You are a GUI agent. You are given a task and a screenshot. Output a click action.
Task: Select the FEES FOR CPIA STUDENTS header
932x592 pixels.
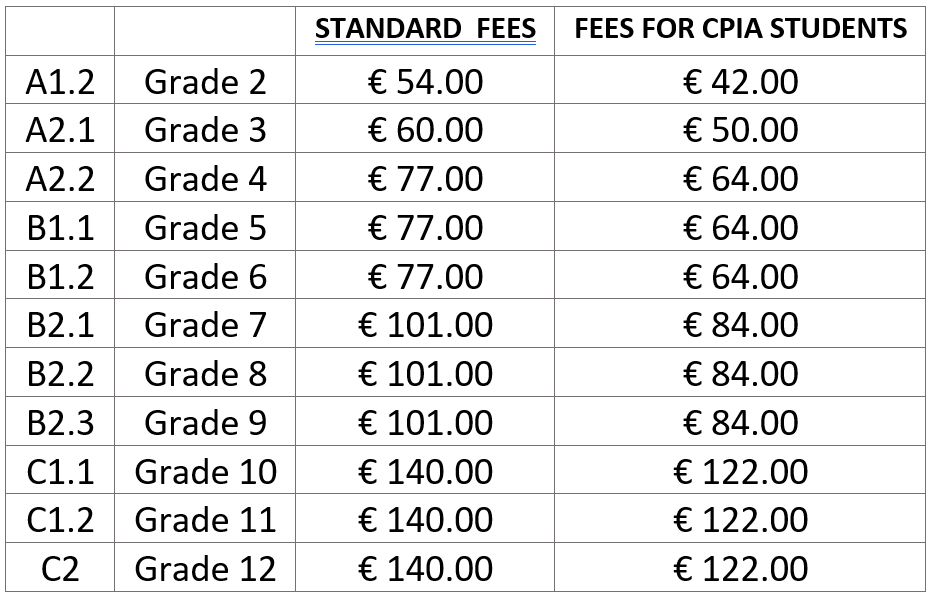741,29
